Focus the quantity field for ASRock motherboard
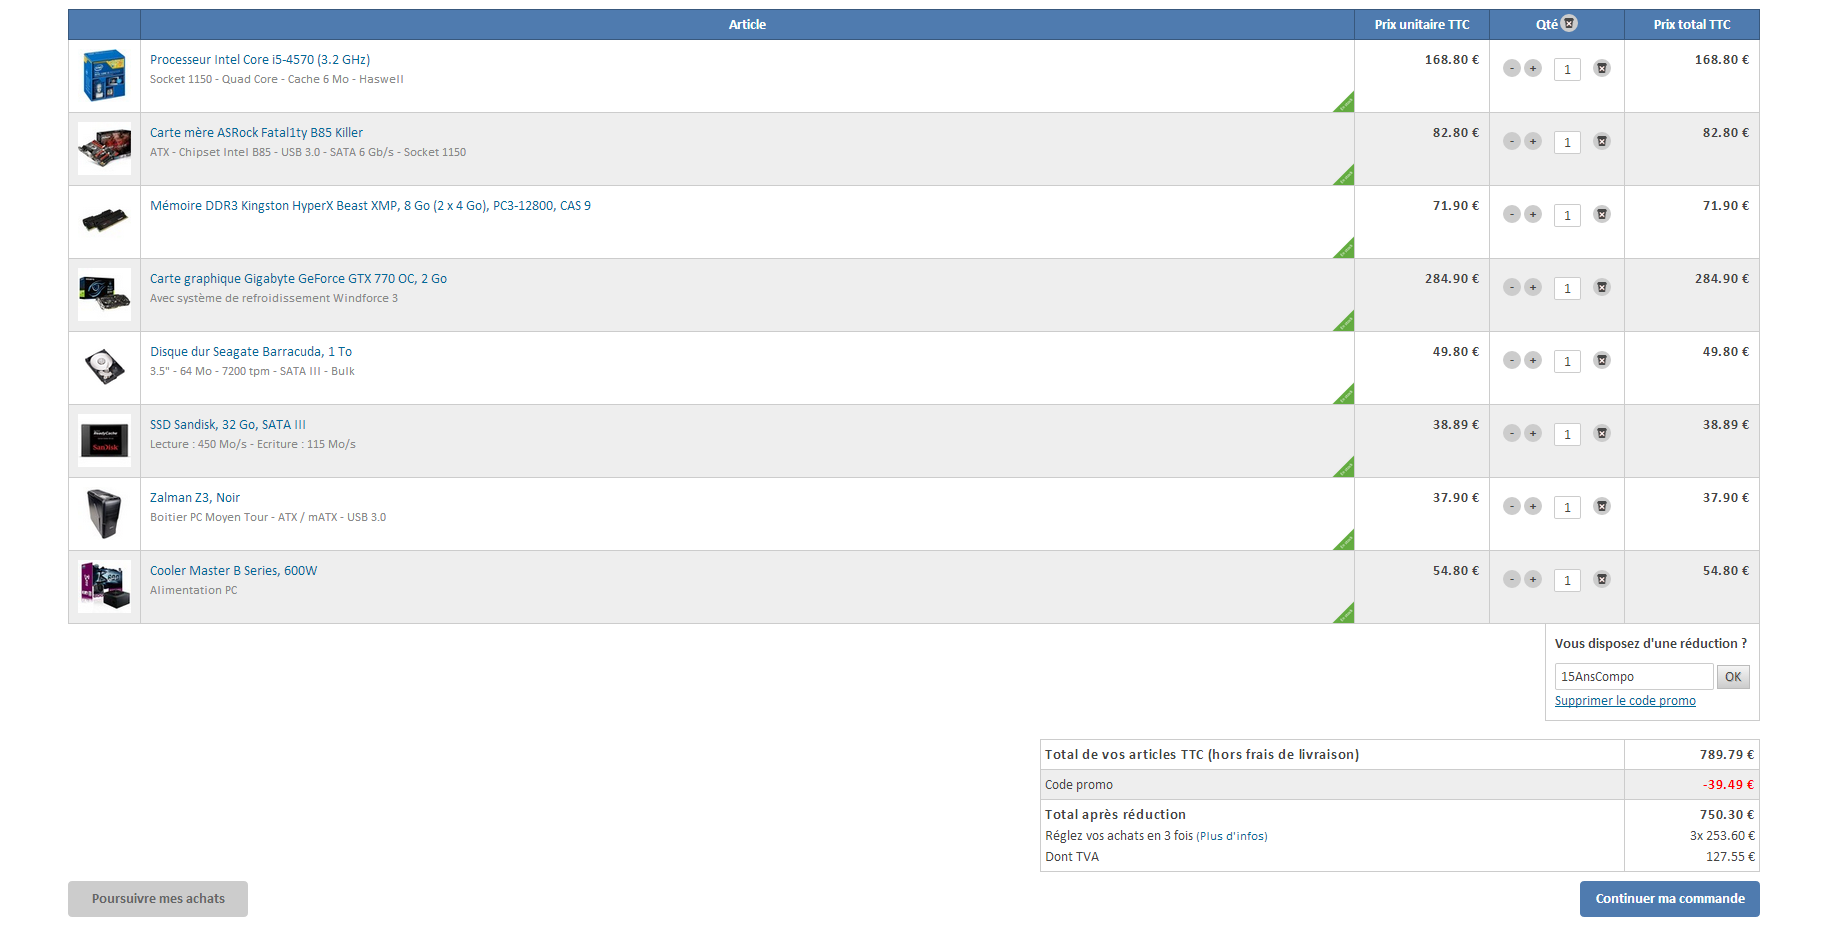 1567,142
